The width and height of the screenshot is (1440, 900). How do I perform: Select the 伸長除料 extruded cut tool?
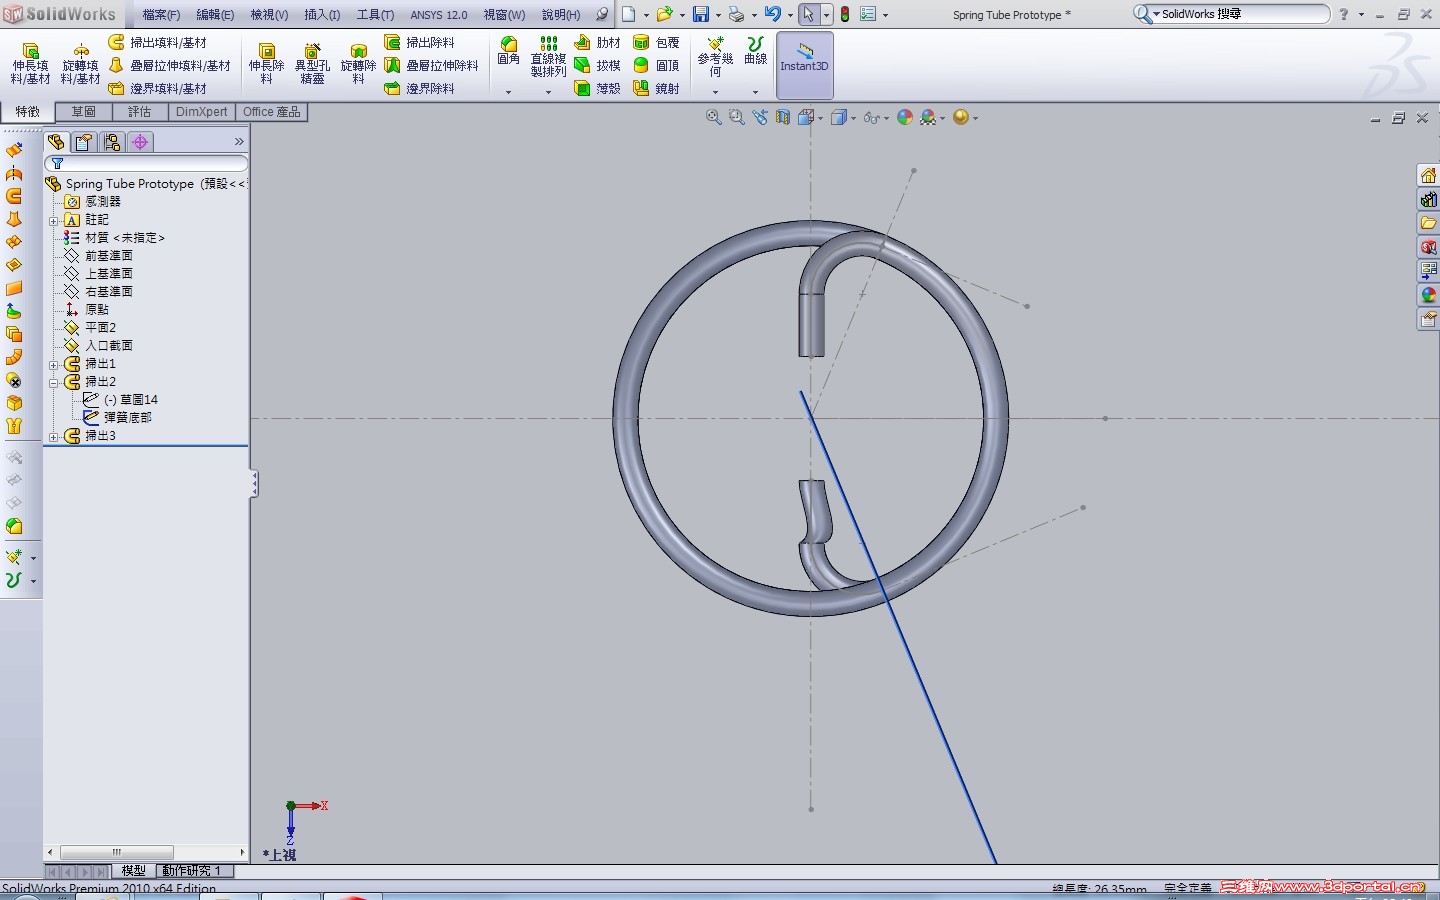(x=266, y=64)
